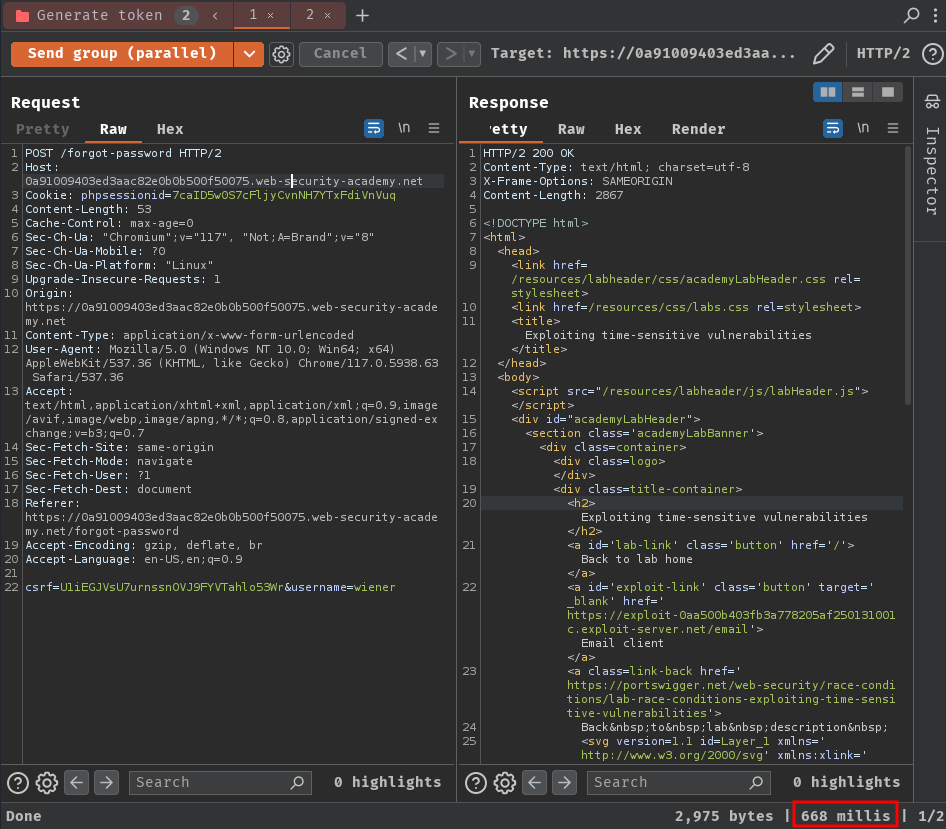The height and width of the screenshot is (829, 946).
Task: Switch request view to Pretty
Action: pyautogui.click(x=42, y=129)
